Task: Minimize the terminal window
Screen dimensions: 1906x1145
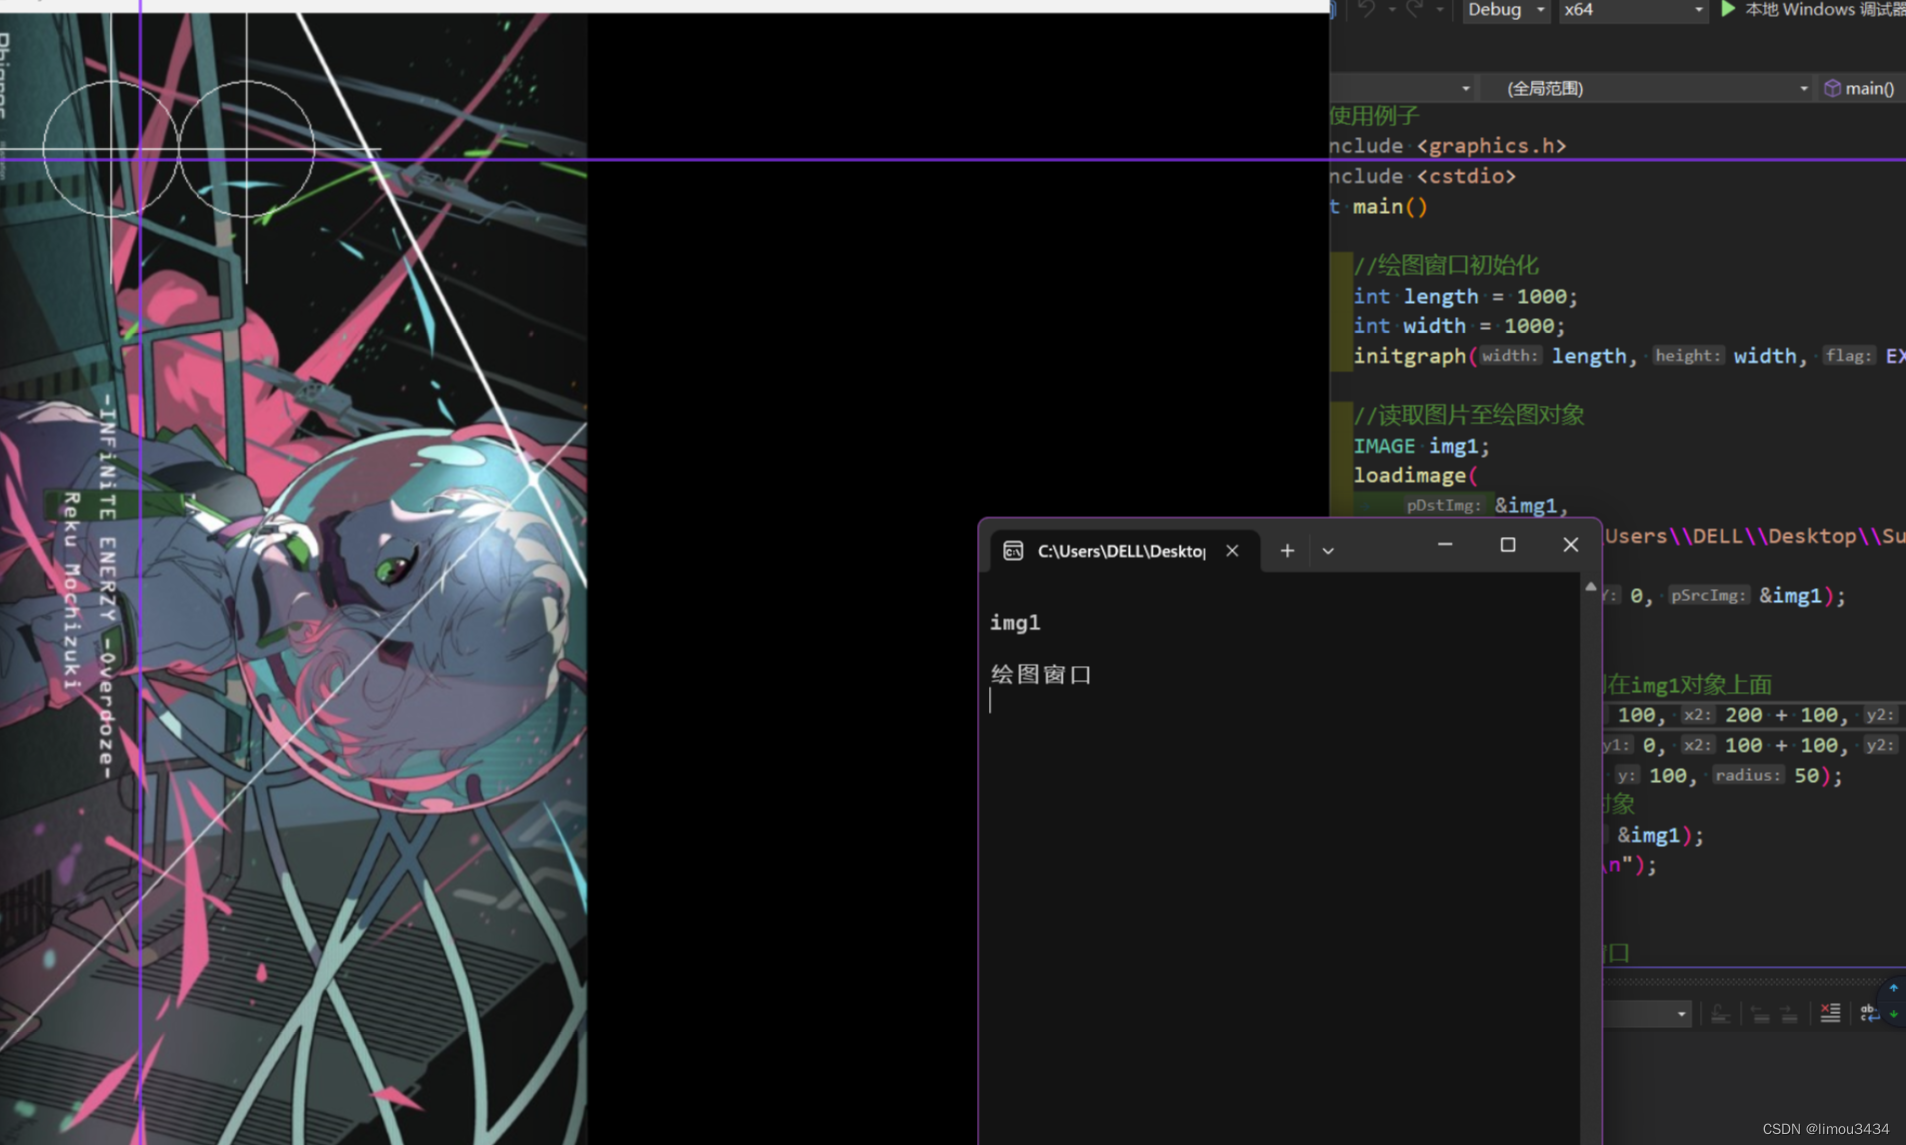Action: (x=1445, y=545)
